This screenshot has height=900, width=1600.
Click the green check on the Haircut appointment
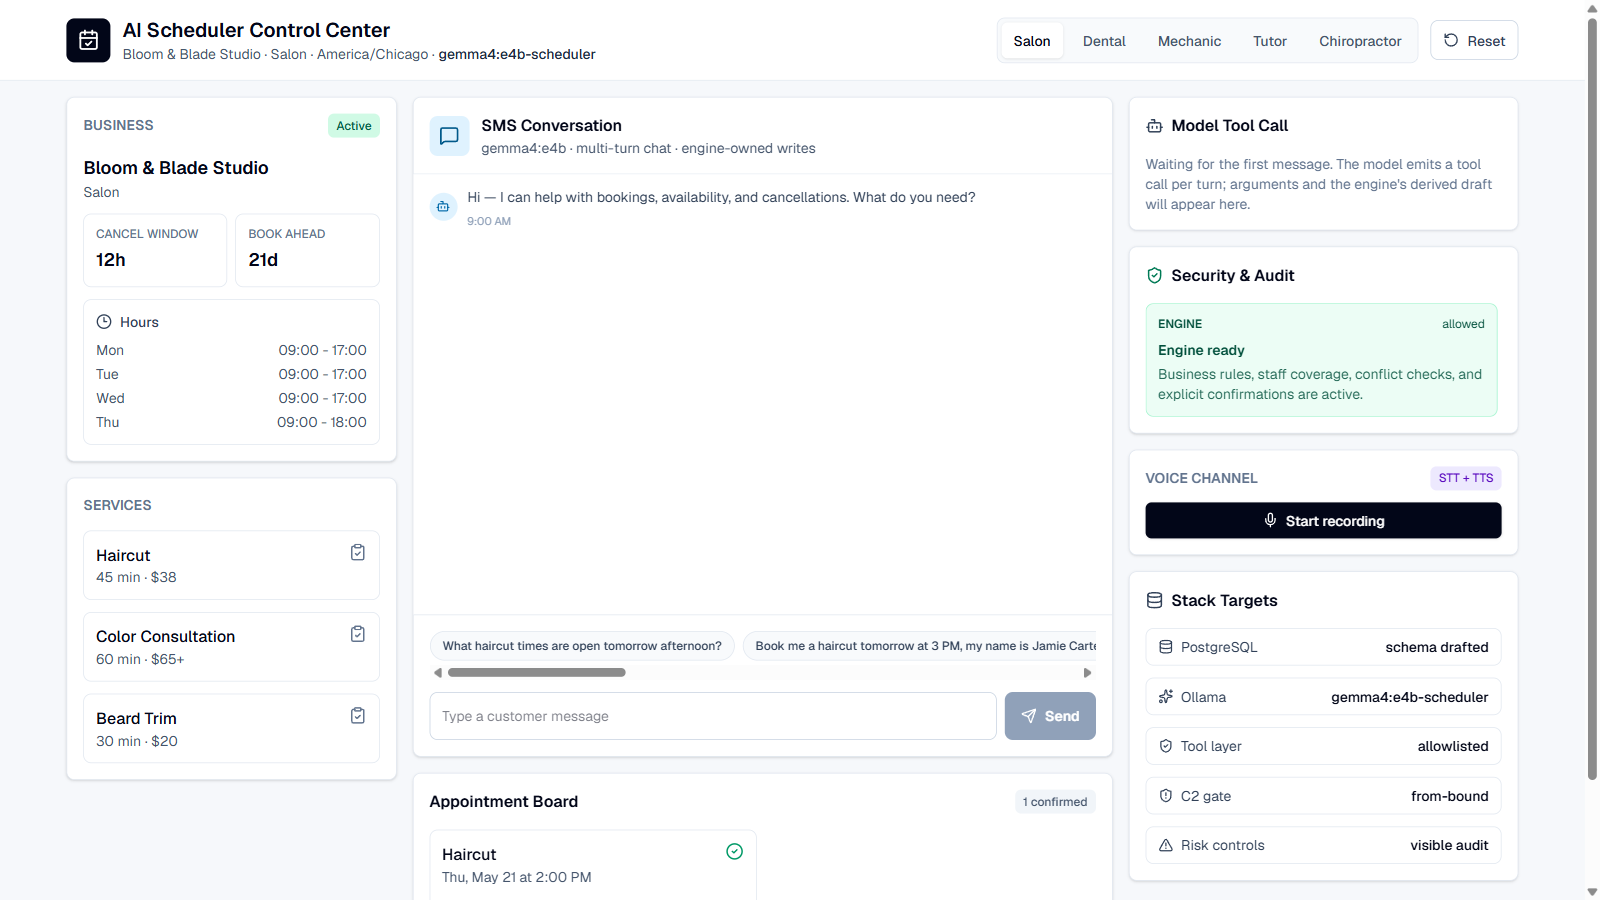coord(734,851)
